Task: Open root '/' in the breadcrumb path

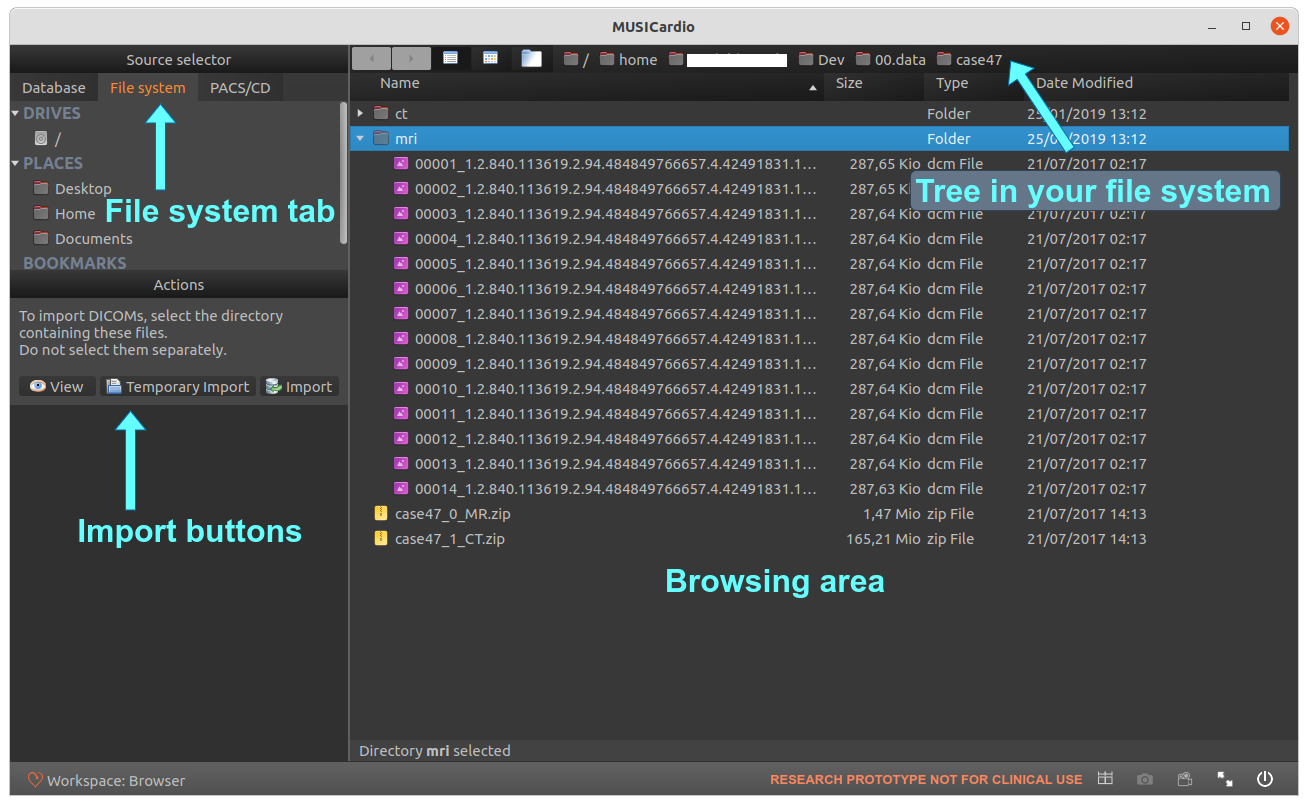Action: pyautogui.click(x=576, y=60)
